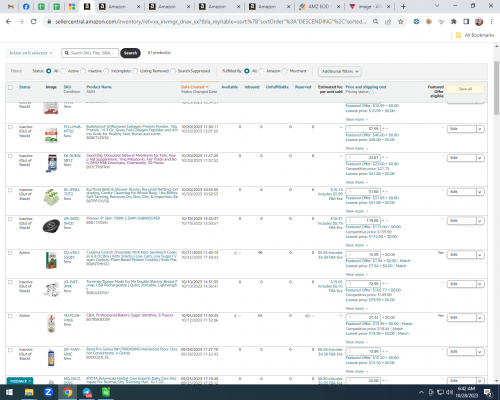Click the Search button
Screen dimensions: 500x400
[x=130, y=53]
